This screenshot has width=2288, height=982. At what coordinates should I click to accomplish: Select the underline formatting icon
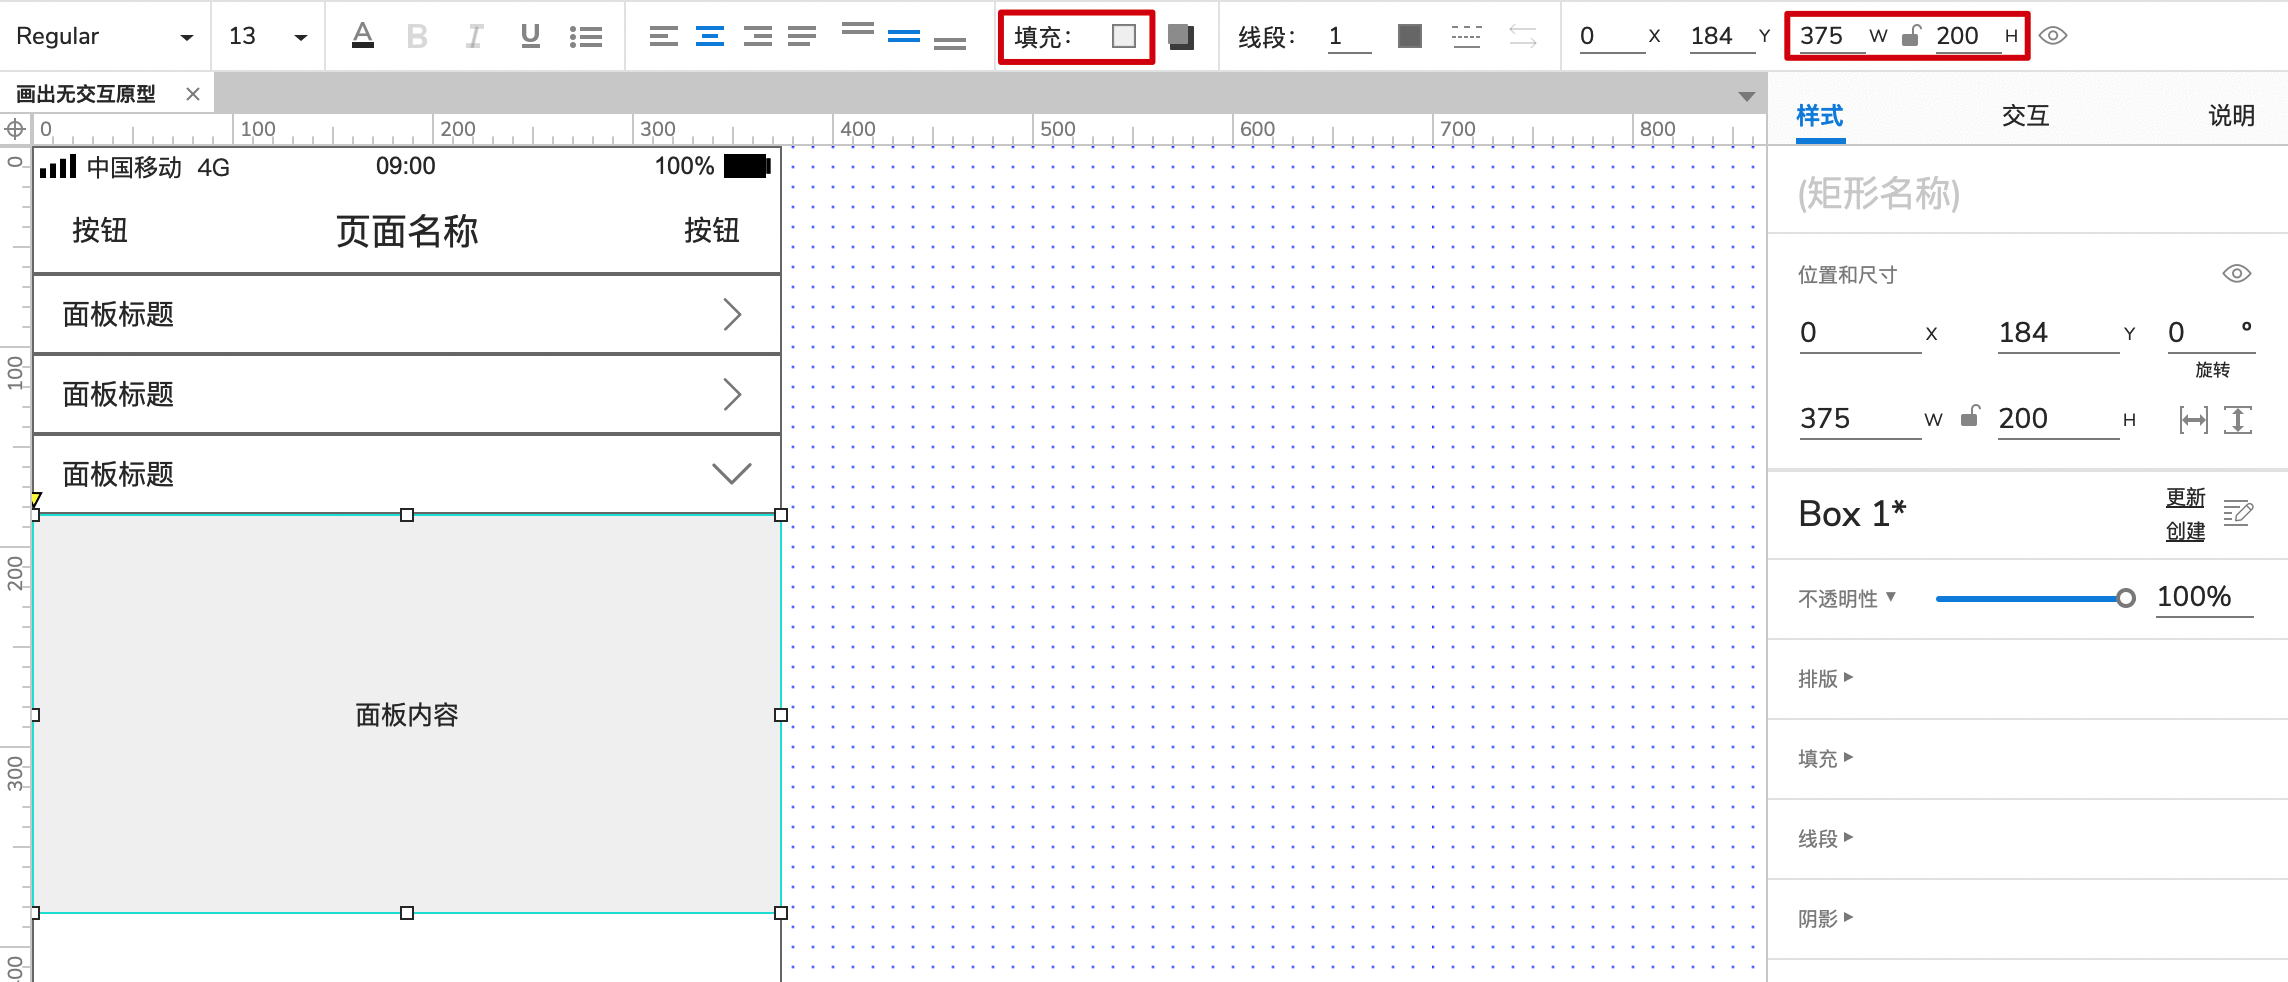pos(530,35)
